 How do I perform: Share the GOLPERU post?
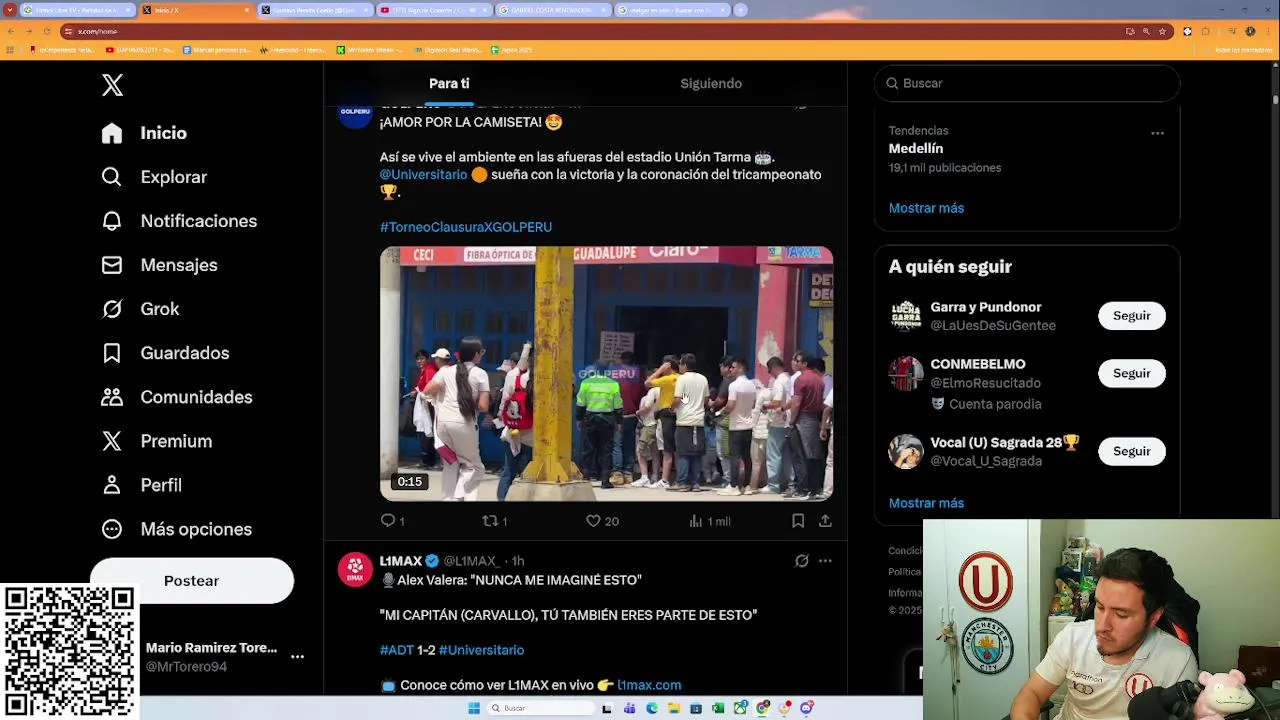825,521
